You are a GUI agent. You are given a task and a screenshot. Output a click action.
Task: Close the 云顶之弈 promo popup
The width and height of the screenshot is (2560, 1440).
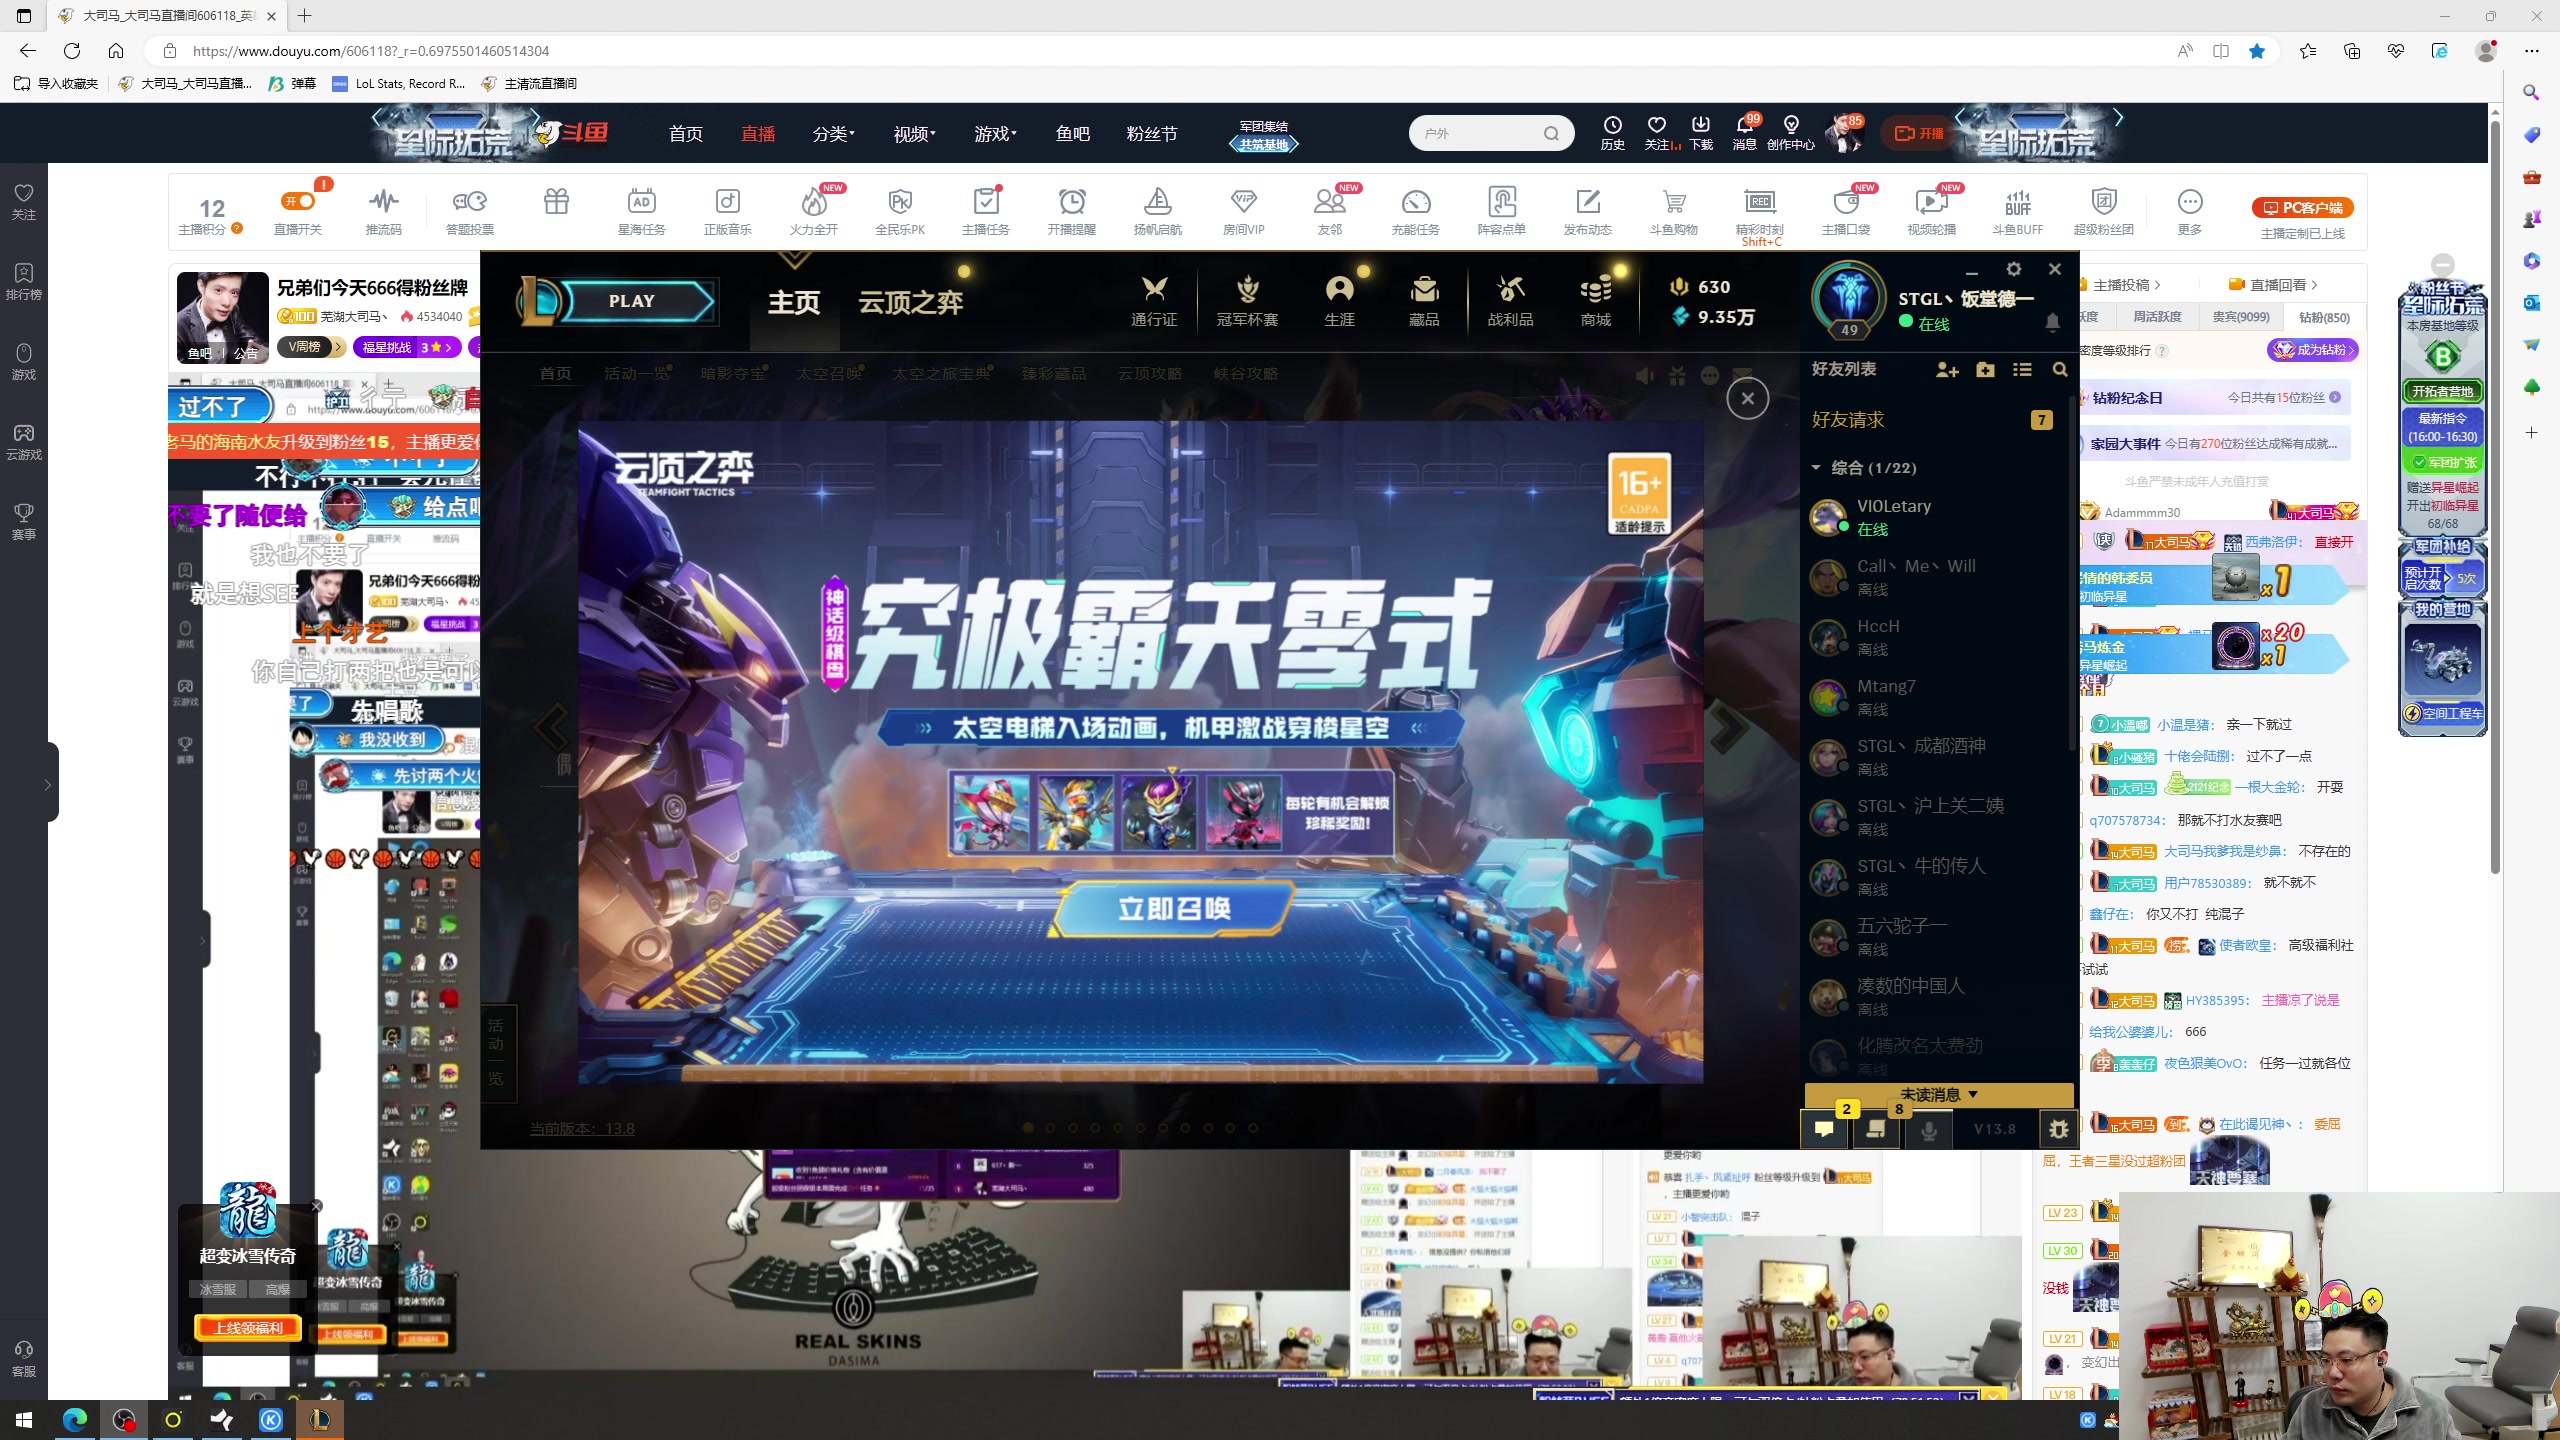tap(1747, 399)
